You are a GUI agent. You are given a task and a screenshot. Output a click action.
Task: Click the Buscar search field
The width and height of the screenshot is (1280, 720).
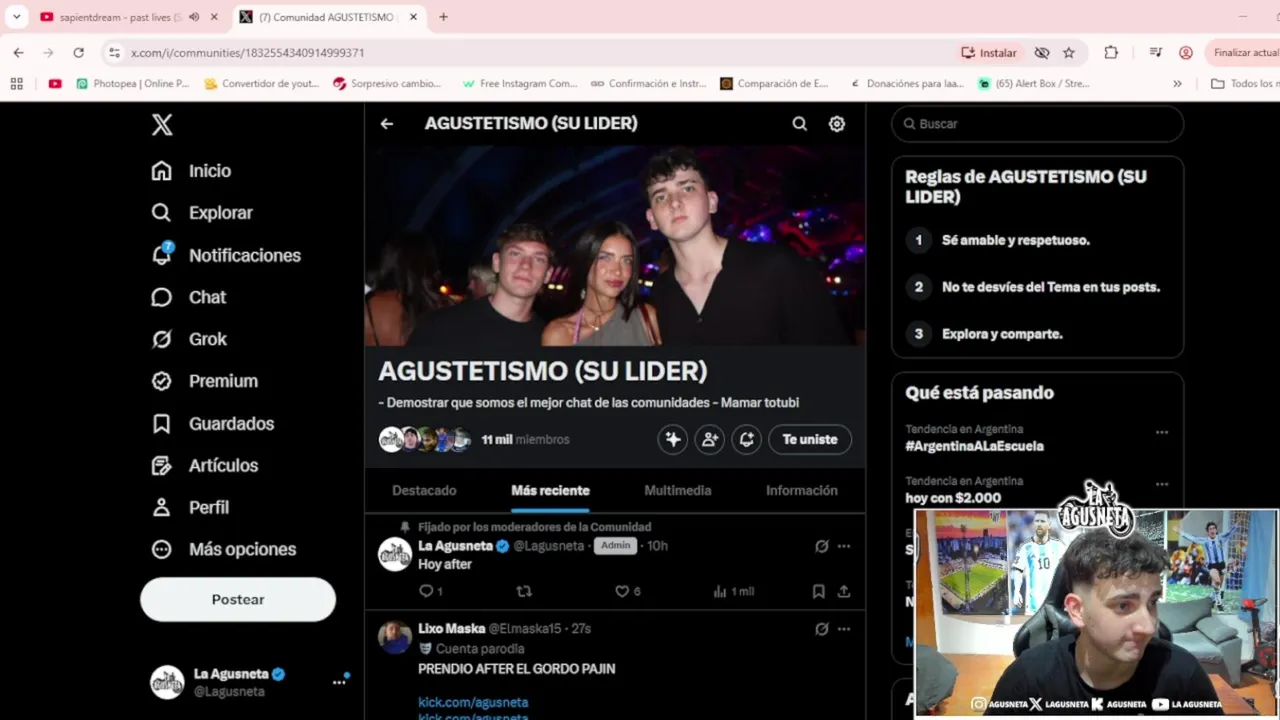point(1038,124)
